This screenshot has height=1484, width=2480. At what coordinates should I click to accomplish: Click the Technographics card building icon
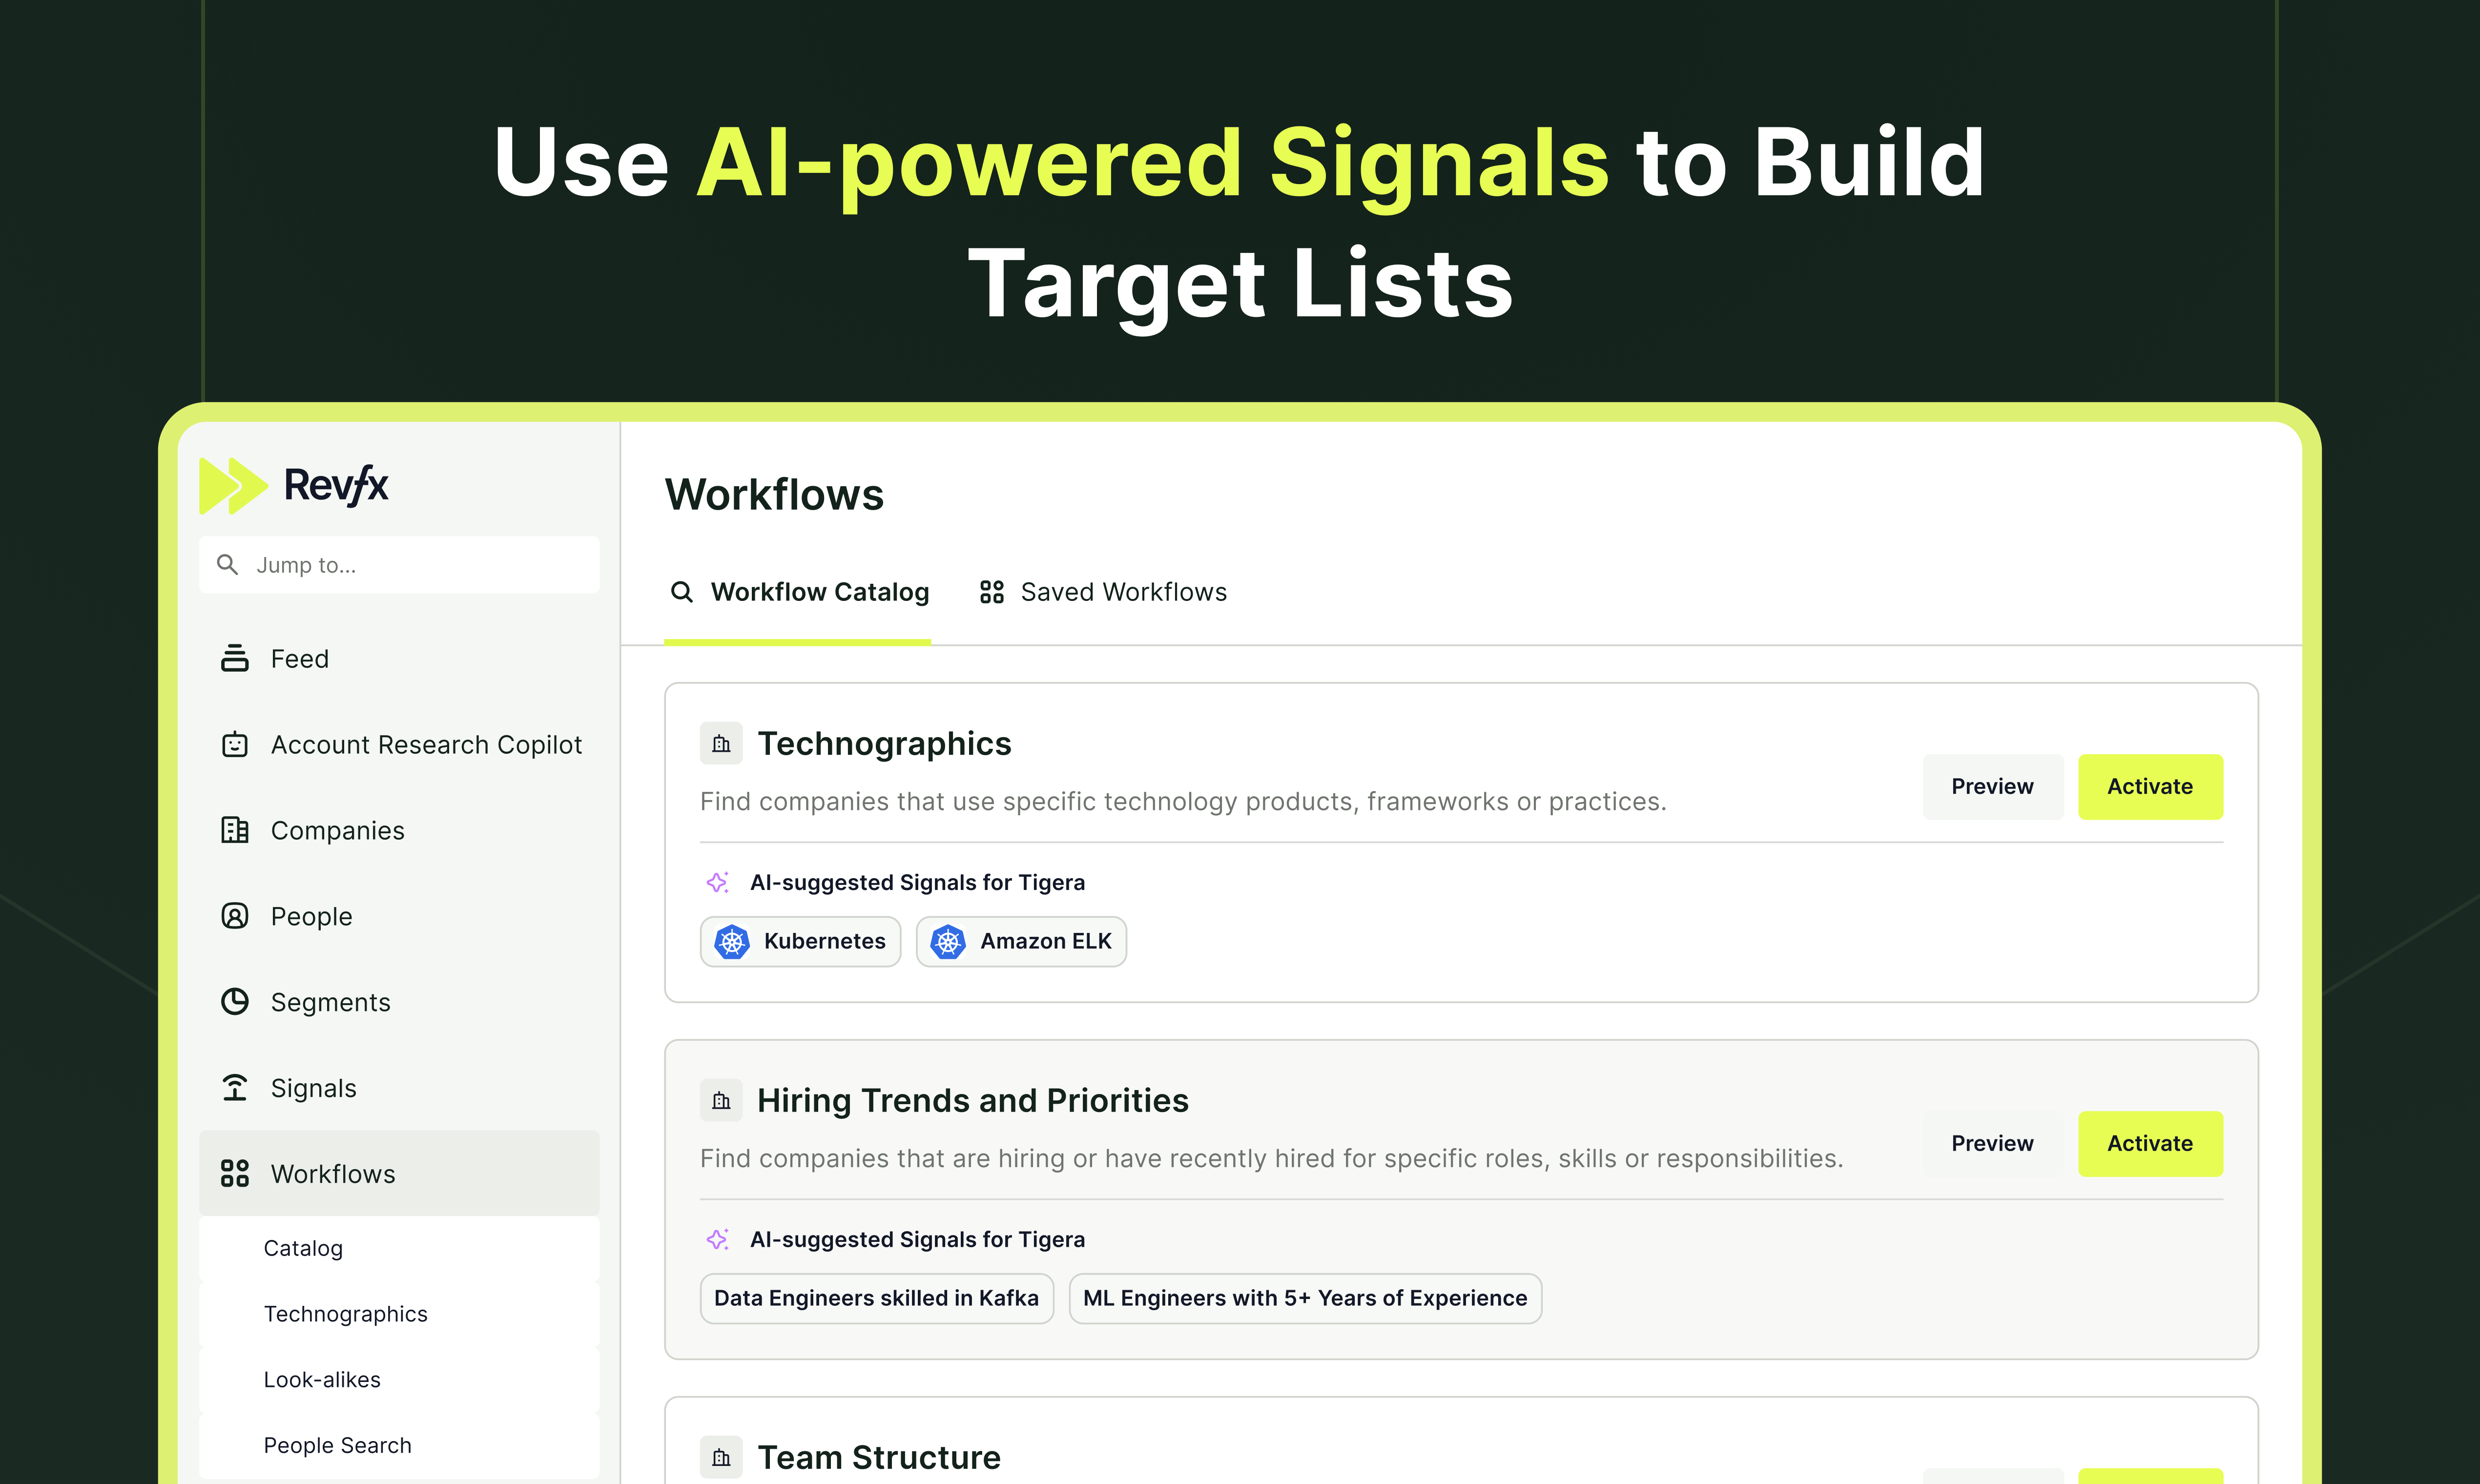coord(721,744)
